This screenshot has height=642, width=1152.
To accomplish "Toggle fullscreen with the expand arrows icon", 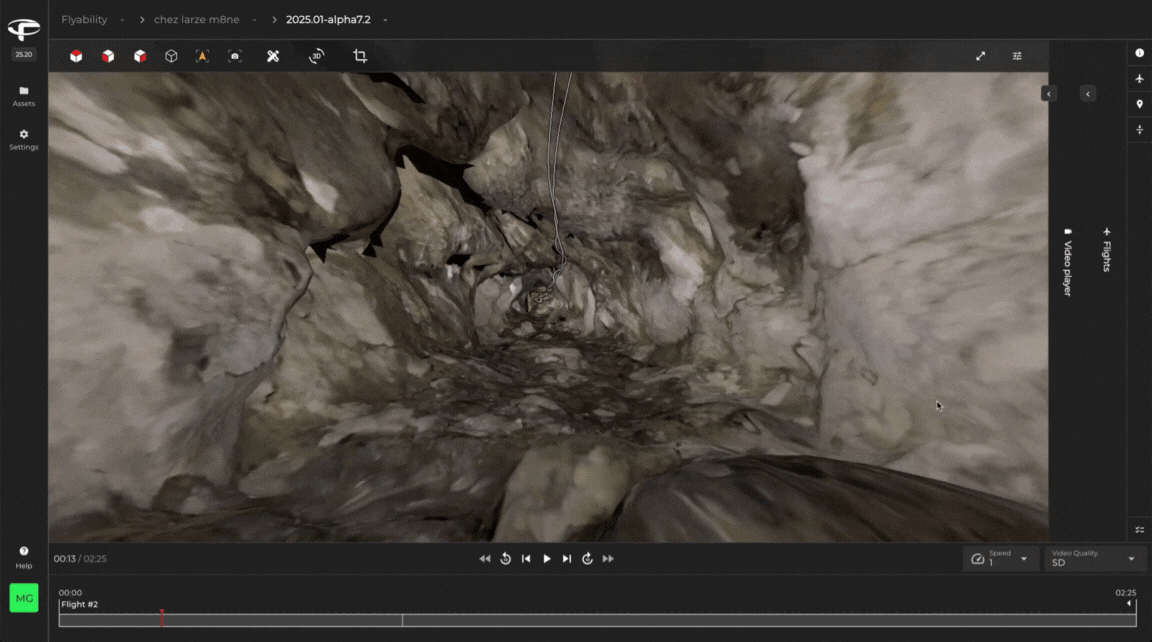I will (x=980, y=57).
